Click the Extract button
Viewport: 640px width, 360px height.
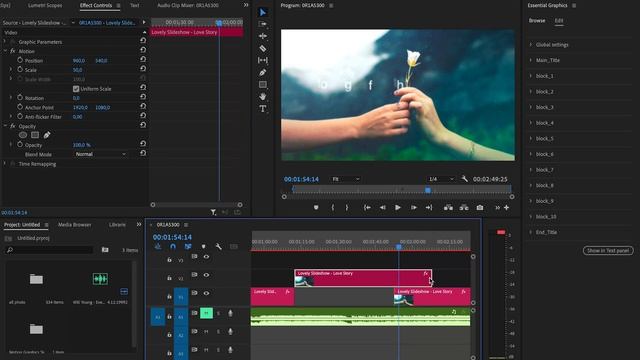[x=464, y=207]
